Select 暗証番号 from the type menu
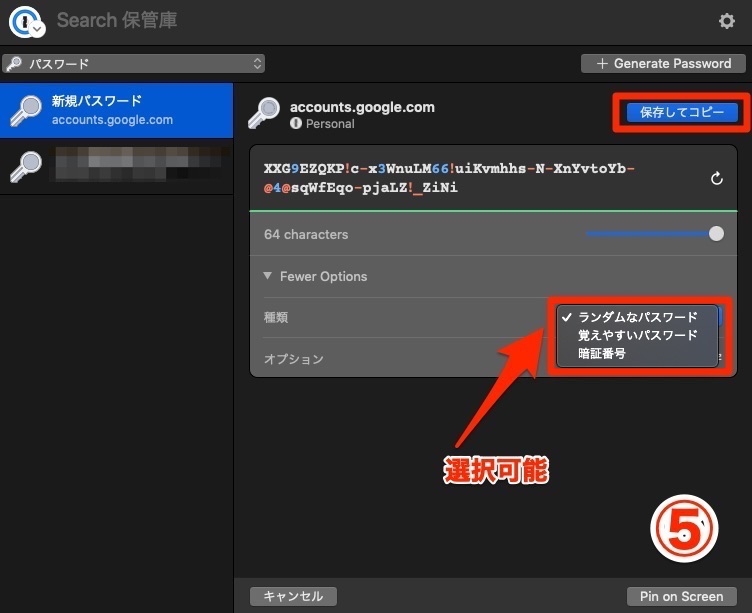 (601, 353)
